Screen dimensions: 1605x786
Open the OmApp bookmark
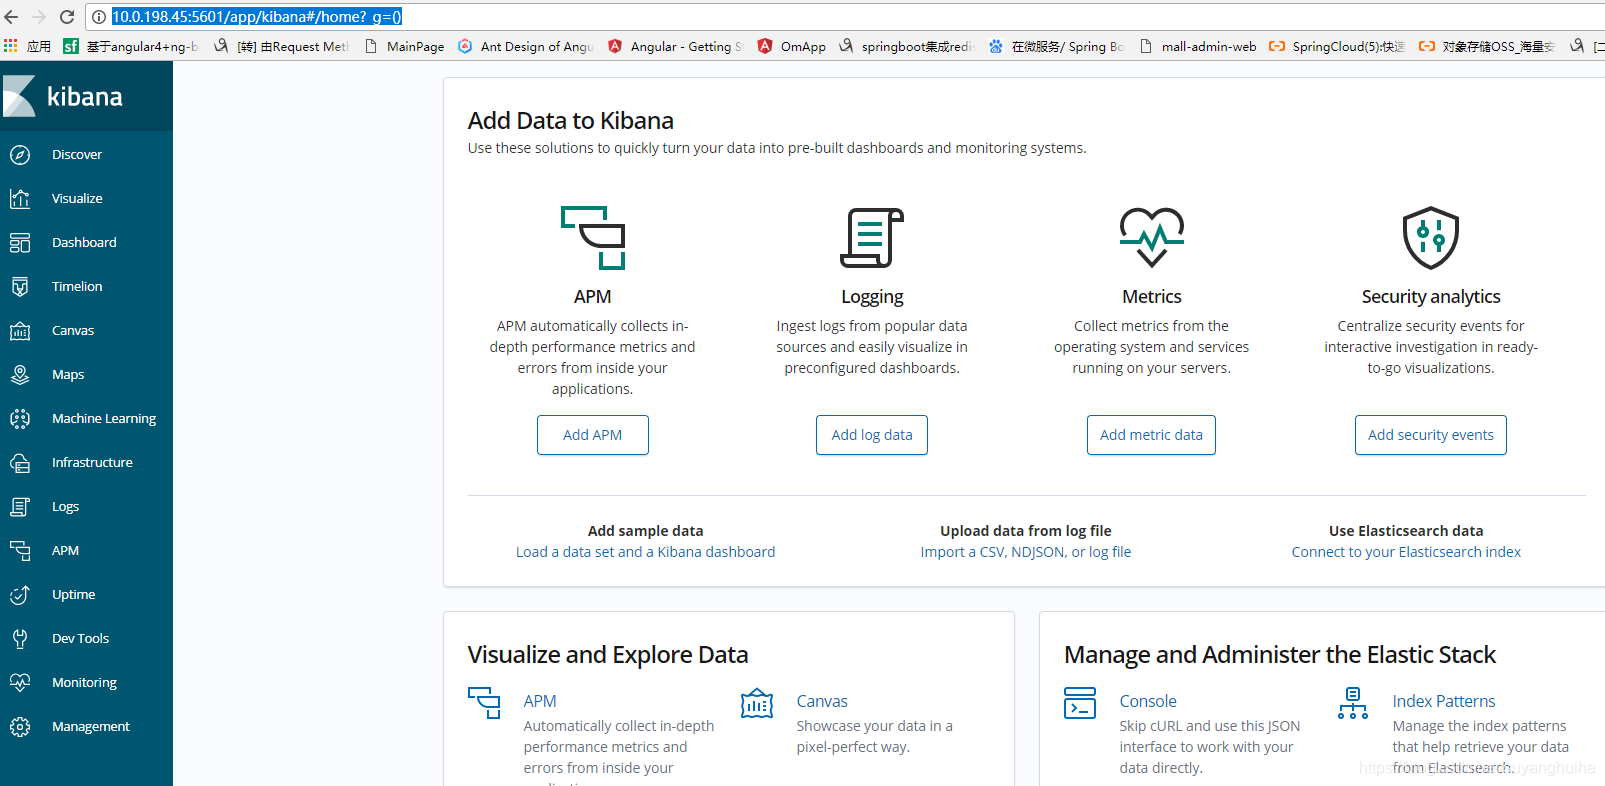pyautogui.click(x=792, y=46)
